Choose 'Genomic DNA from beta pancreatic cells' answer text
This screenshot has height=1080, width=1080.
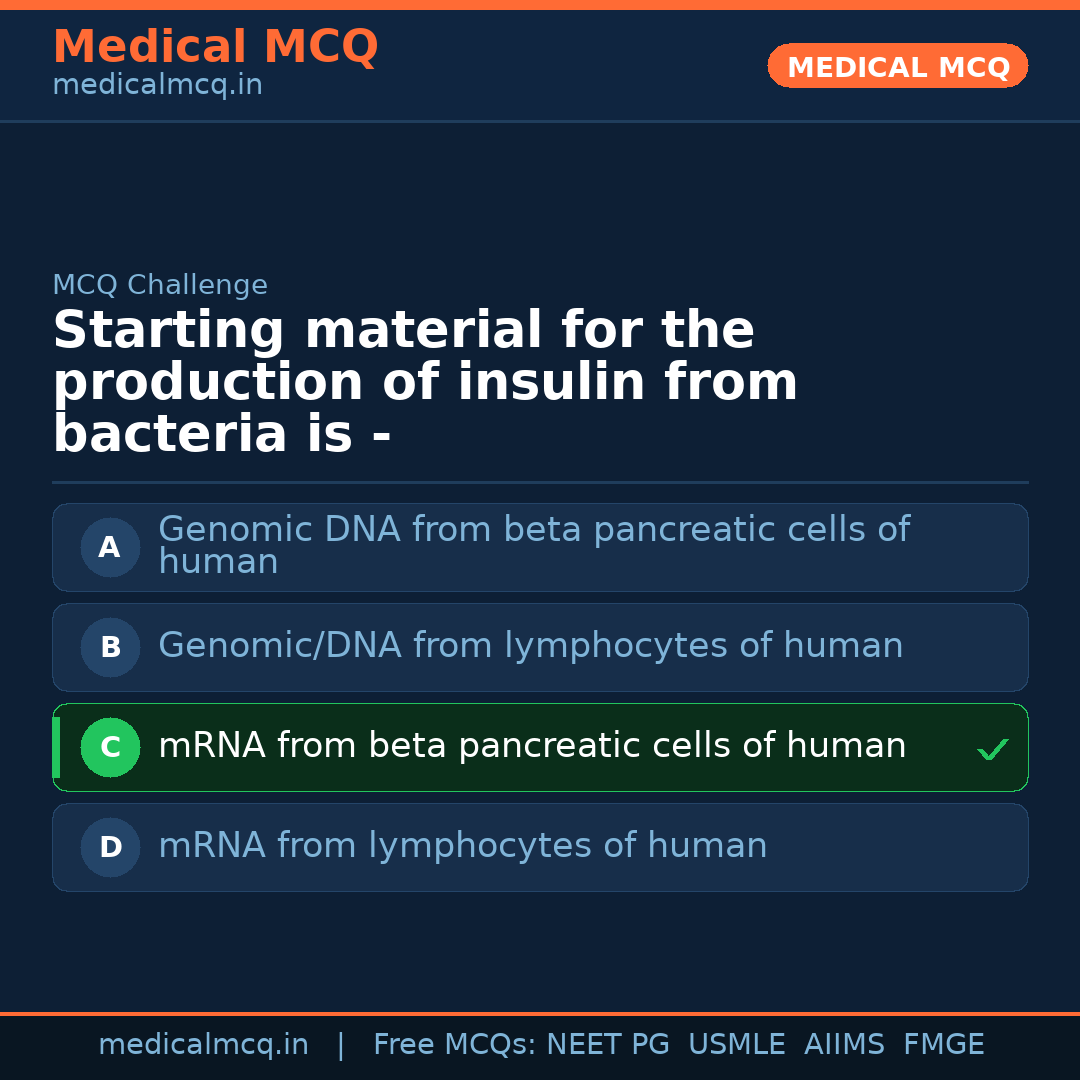[x=533, y=545]
